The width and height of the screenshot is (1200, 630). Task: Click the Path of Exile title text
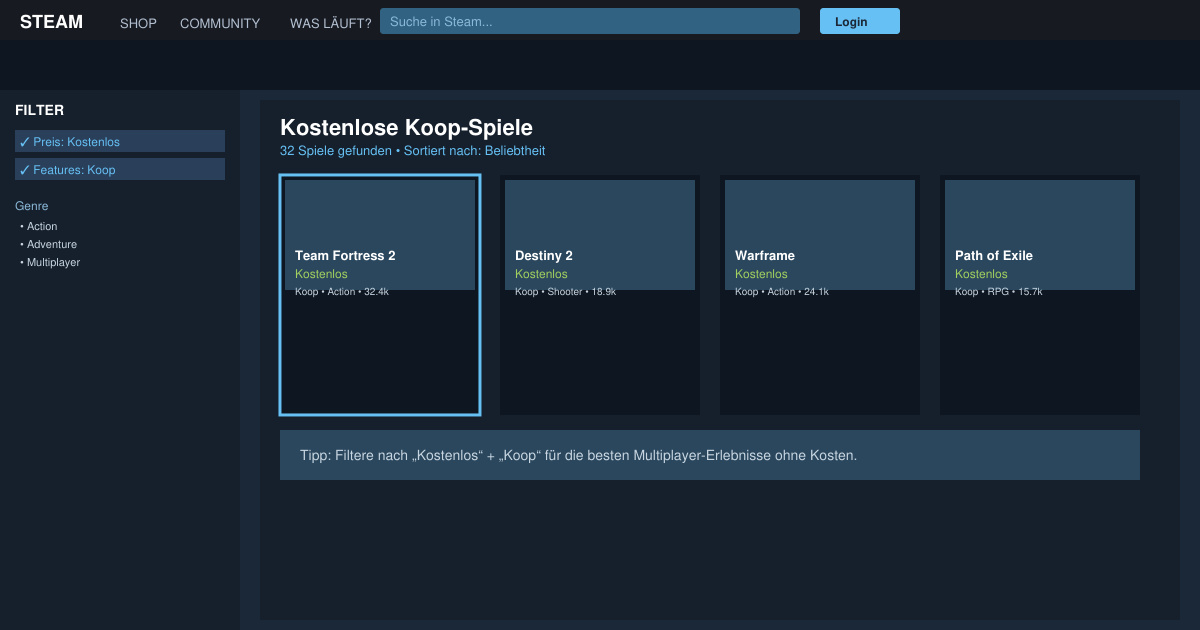(994, 255)
